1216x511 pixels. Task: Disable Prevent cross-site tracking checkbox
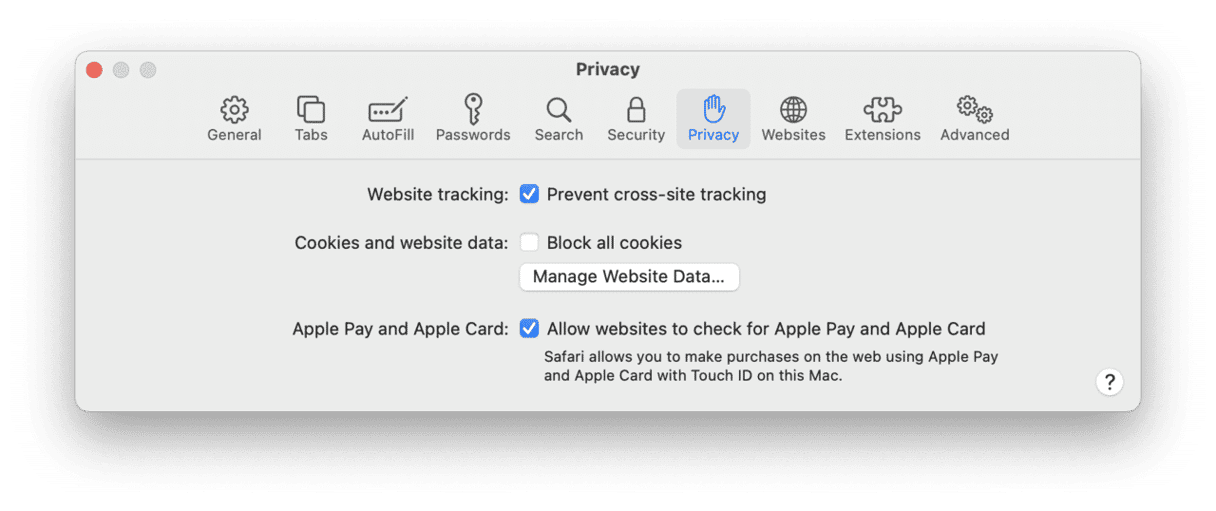click(529, 194)
